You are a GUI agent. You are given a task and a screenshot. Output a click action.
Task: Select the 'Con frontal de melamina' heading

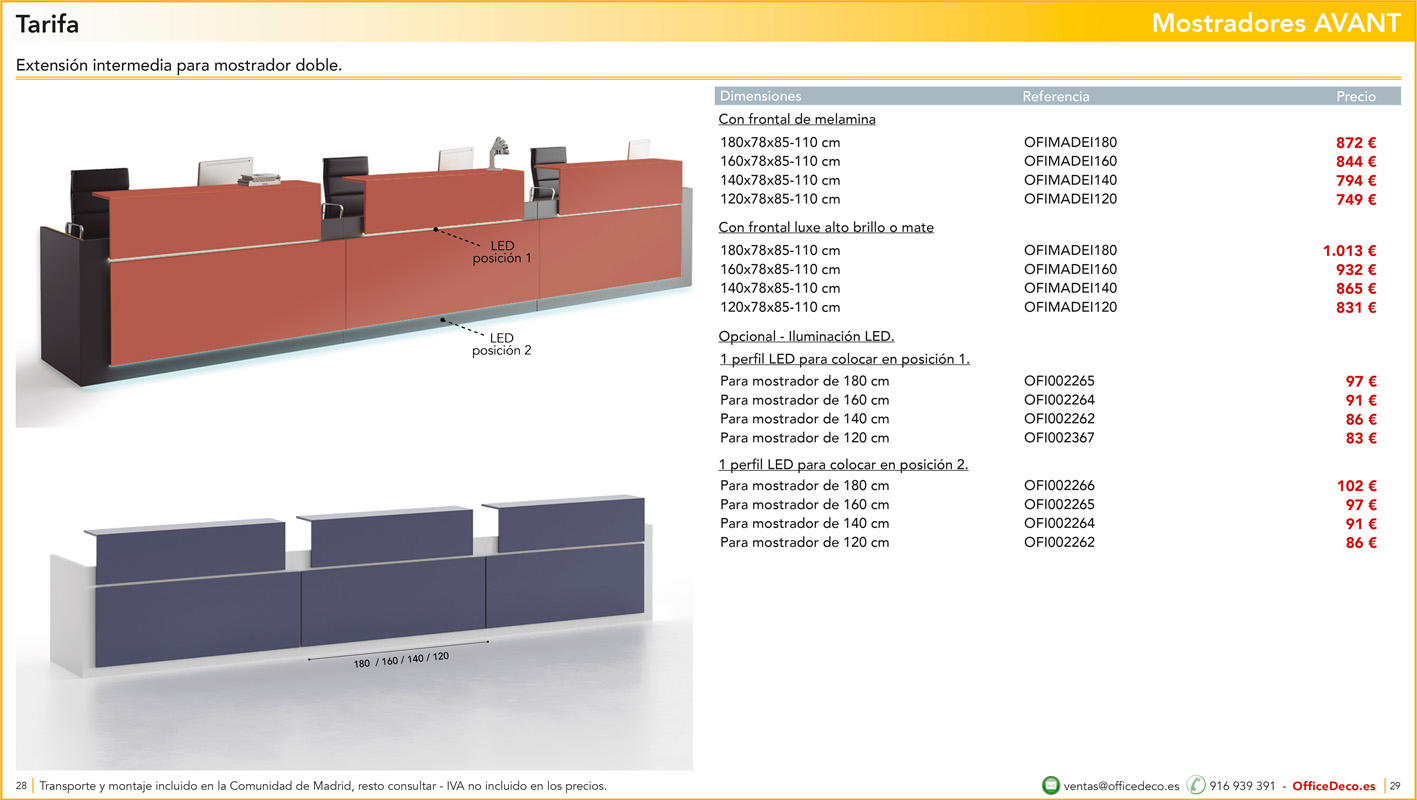click(x=797, y=119)
